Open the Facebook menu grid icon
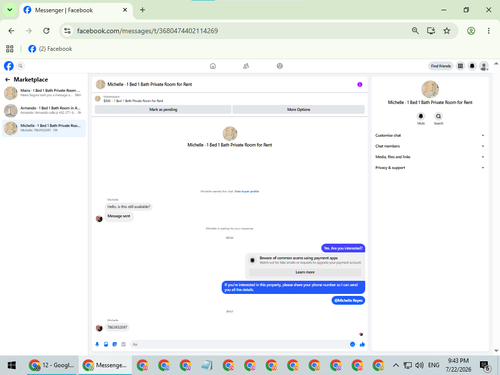500x375 pixels. (460, 66)
